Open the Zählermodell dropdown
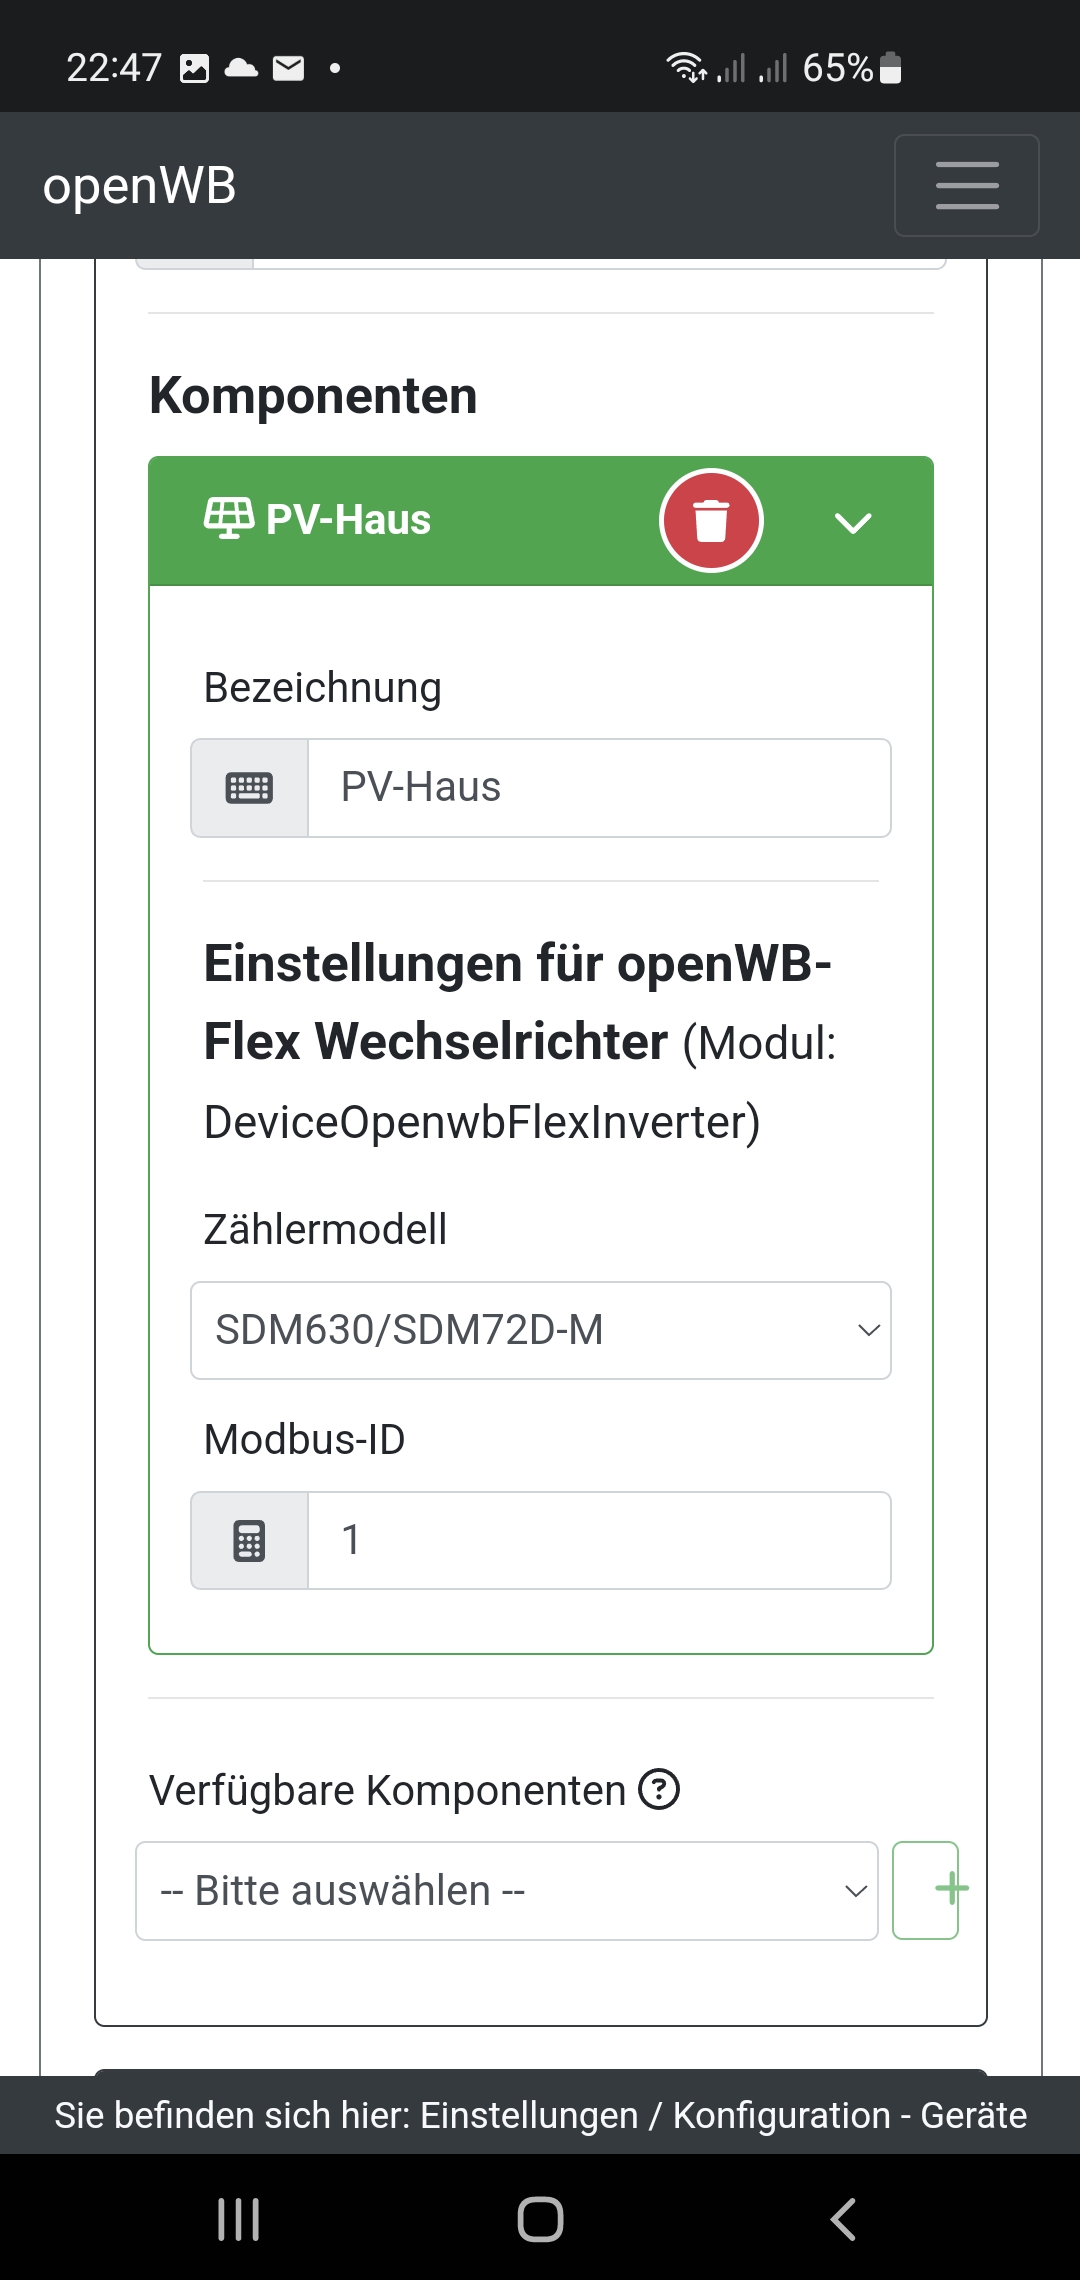The width and height of the screenshot is (1080, 2280). click(x=540, y=1330)
